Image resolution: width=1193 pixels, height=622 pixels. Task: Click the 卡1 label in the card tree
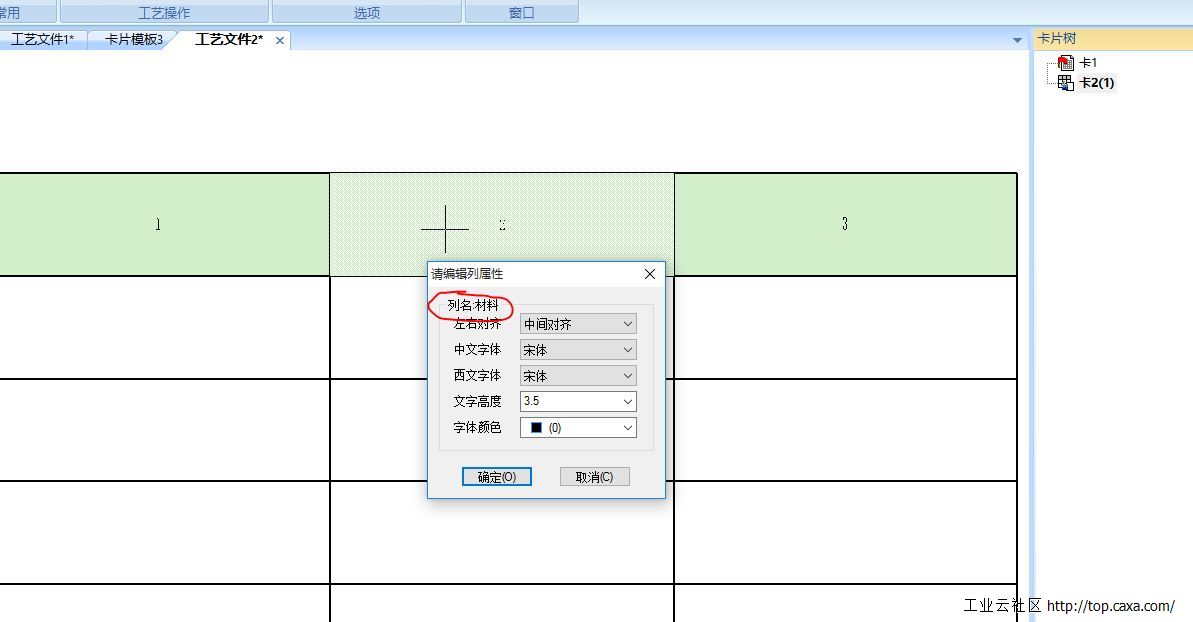(x=1088, y=63)
